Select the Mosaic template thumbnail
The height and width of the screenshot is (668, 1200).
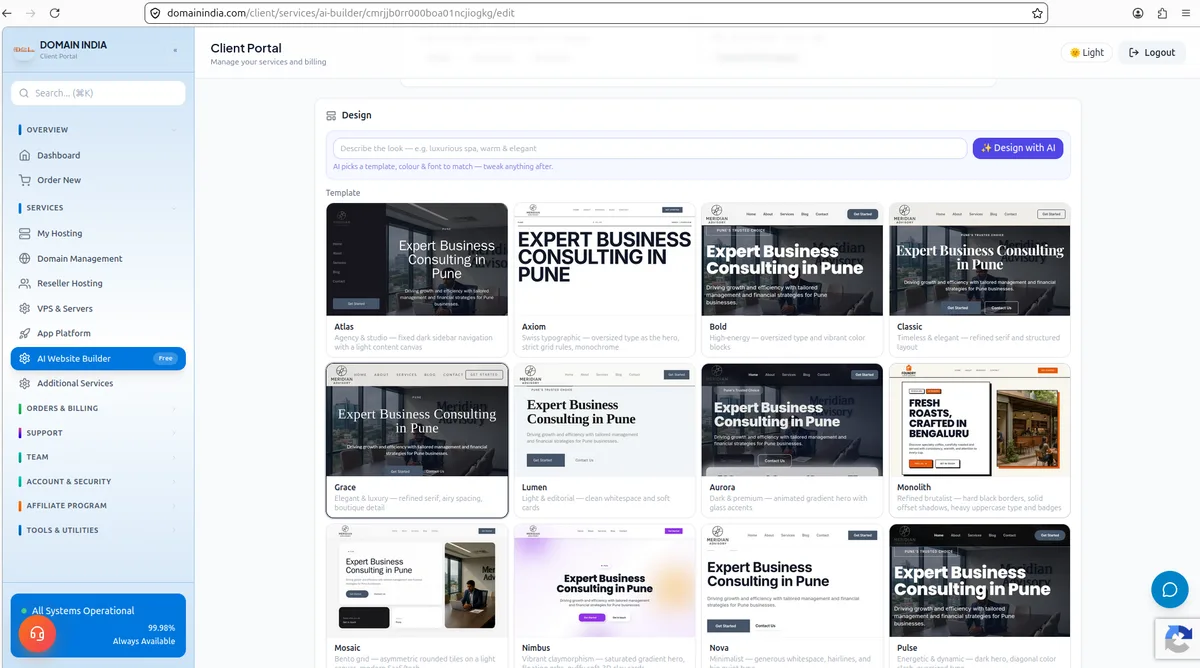pyautogui.click(x=417, y=580)
